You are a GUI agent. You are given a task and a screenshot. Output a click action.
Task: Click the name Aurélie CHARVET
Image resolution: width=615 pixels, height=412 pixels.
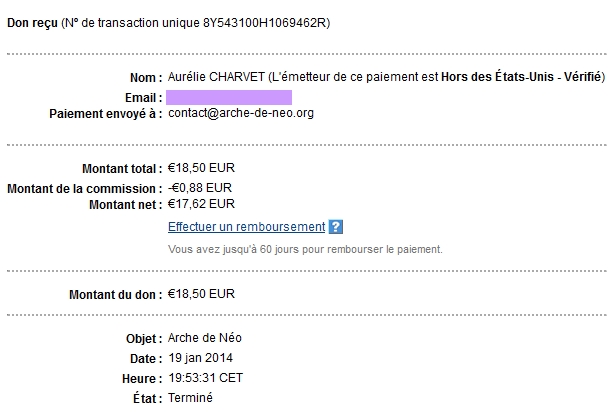217,77
